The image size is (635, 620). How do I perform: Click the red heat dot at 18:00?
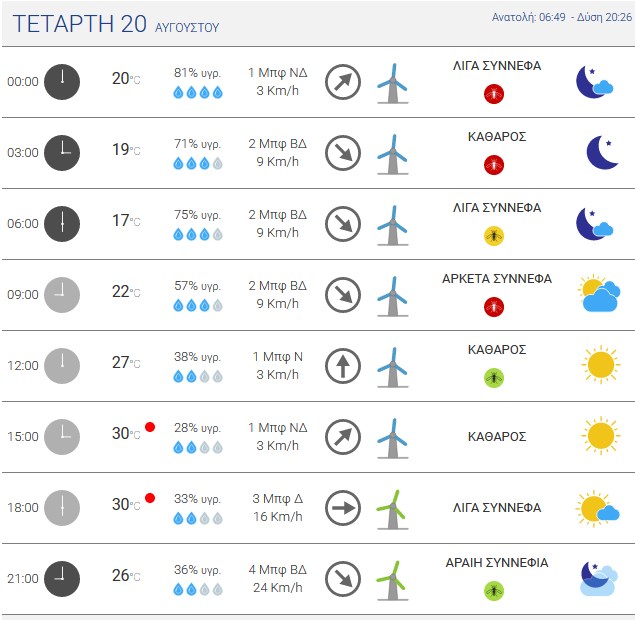[x=150, y=498]
